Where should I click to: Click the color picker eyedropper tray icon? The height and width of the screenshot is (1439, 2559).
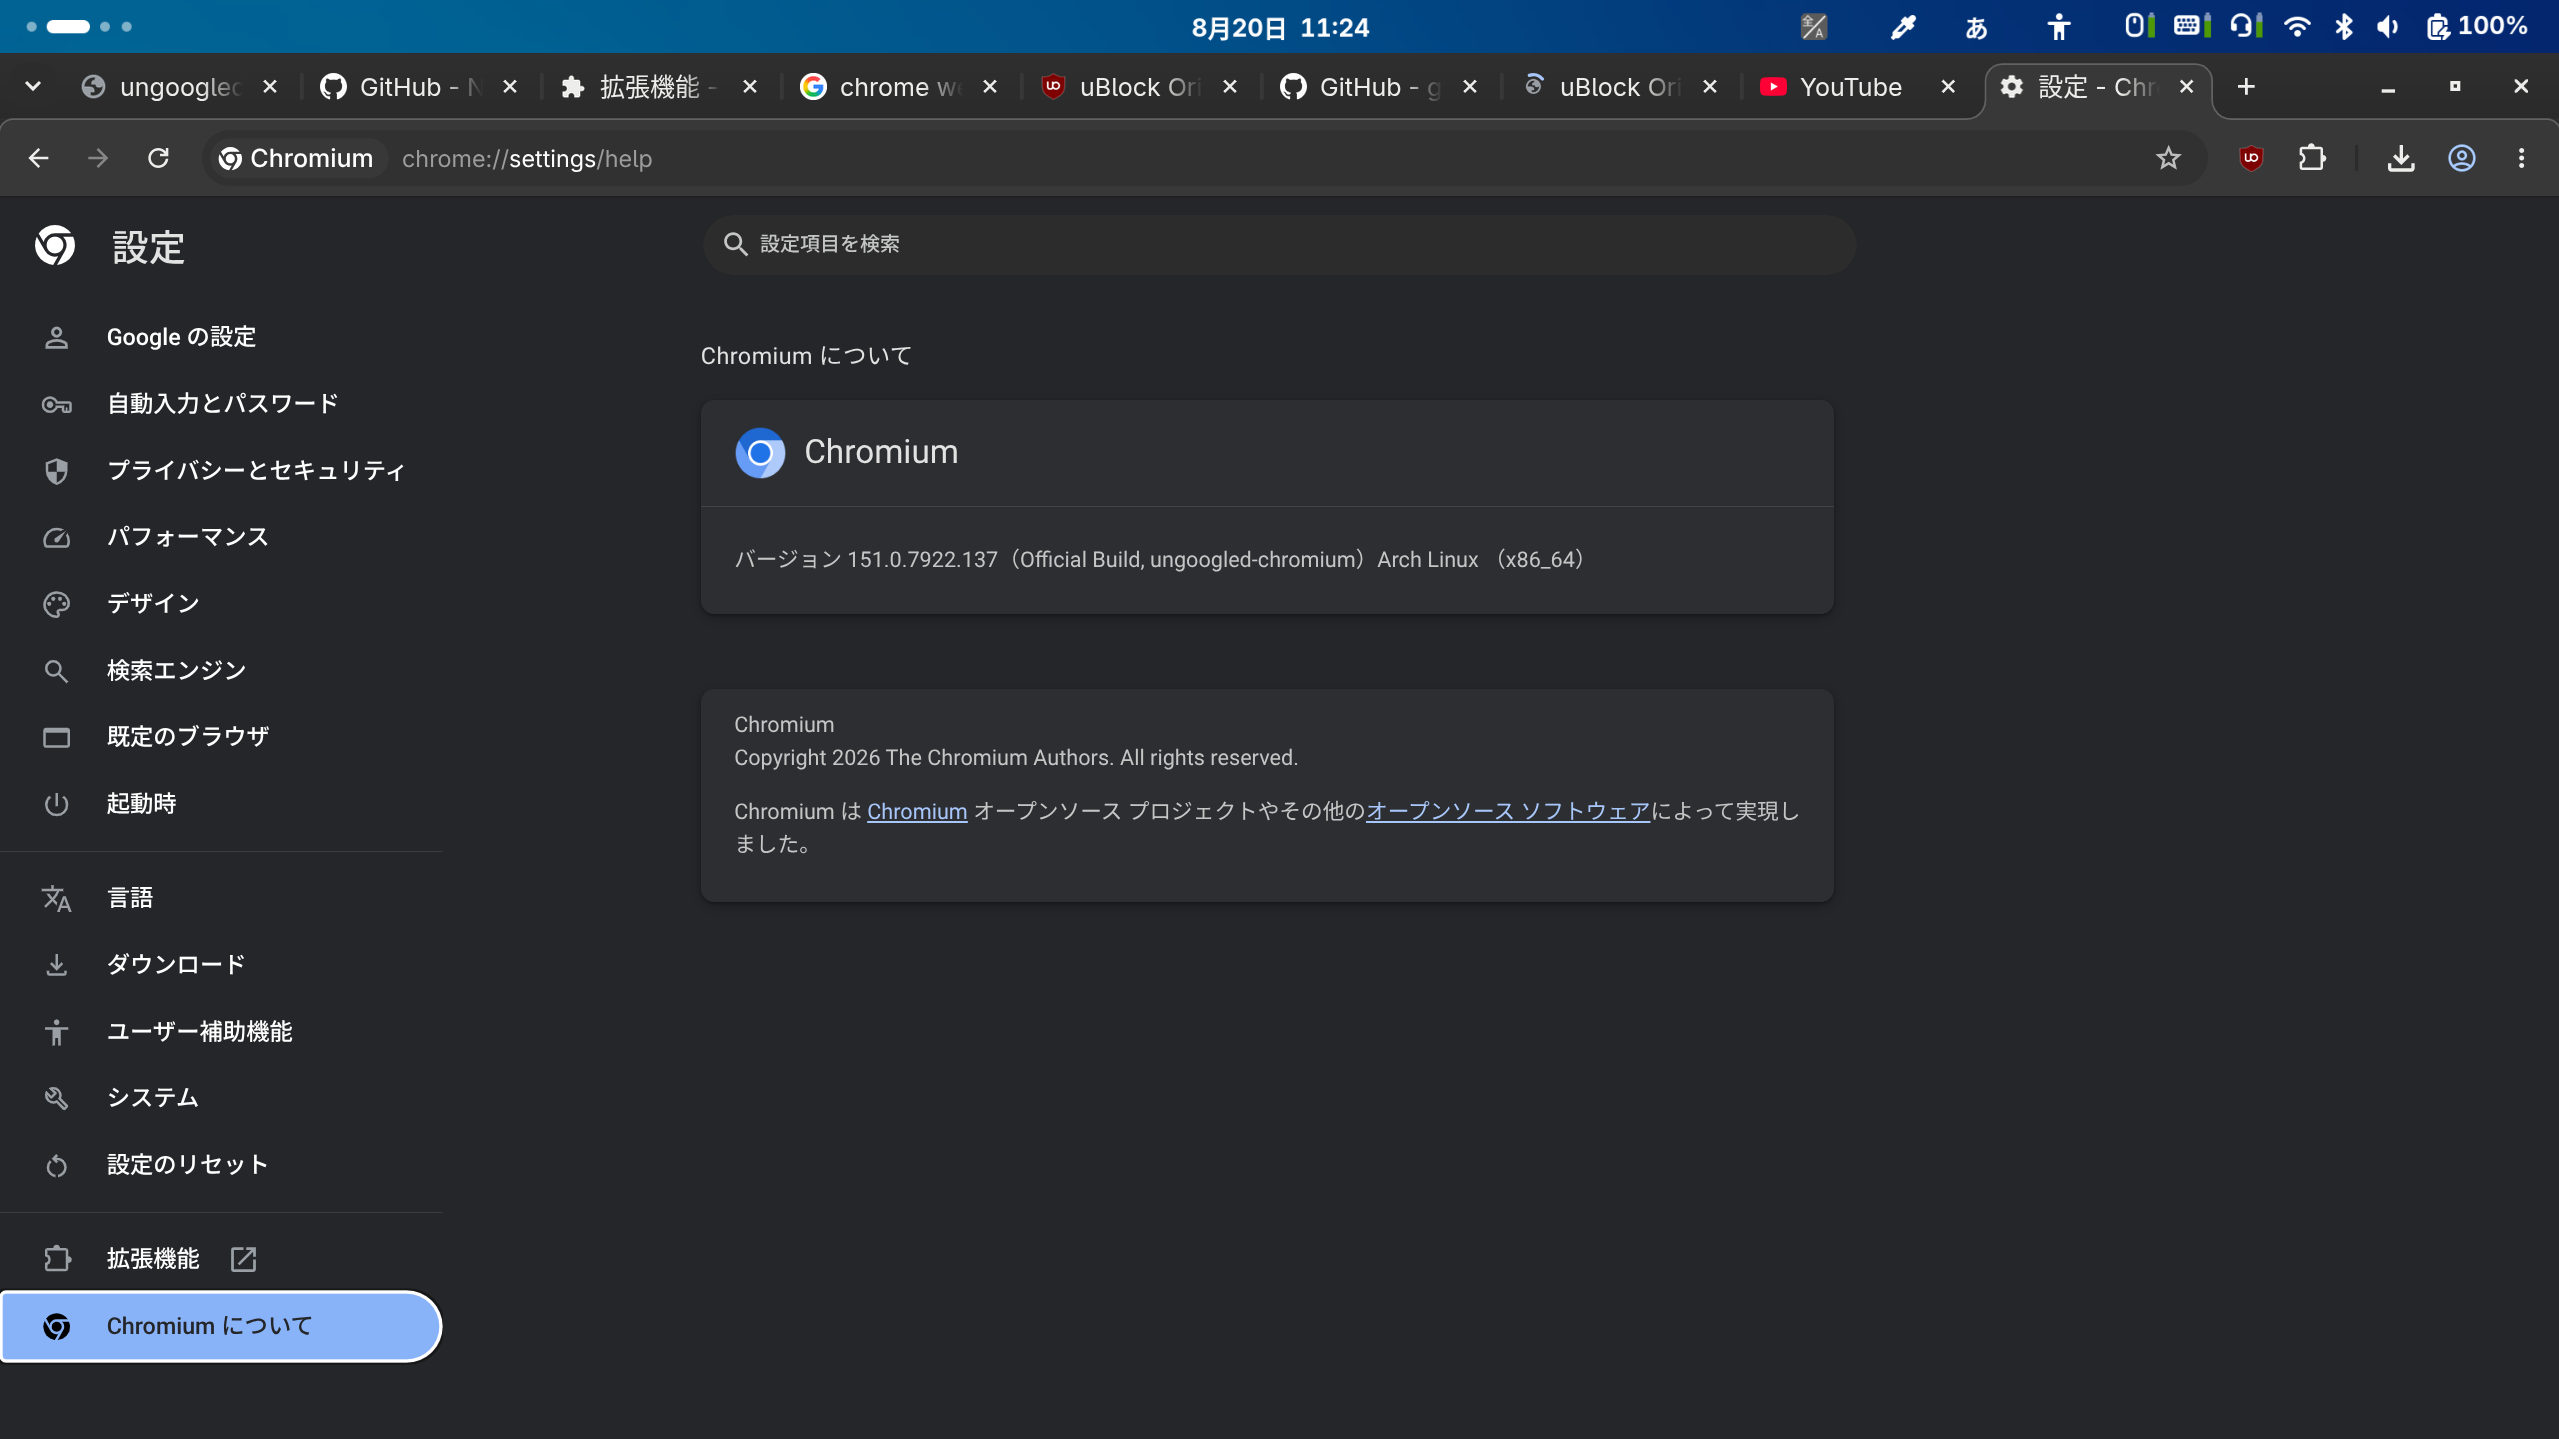coord(1902,27)
